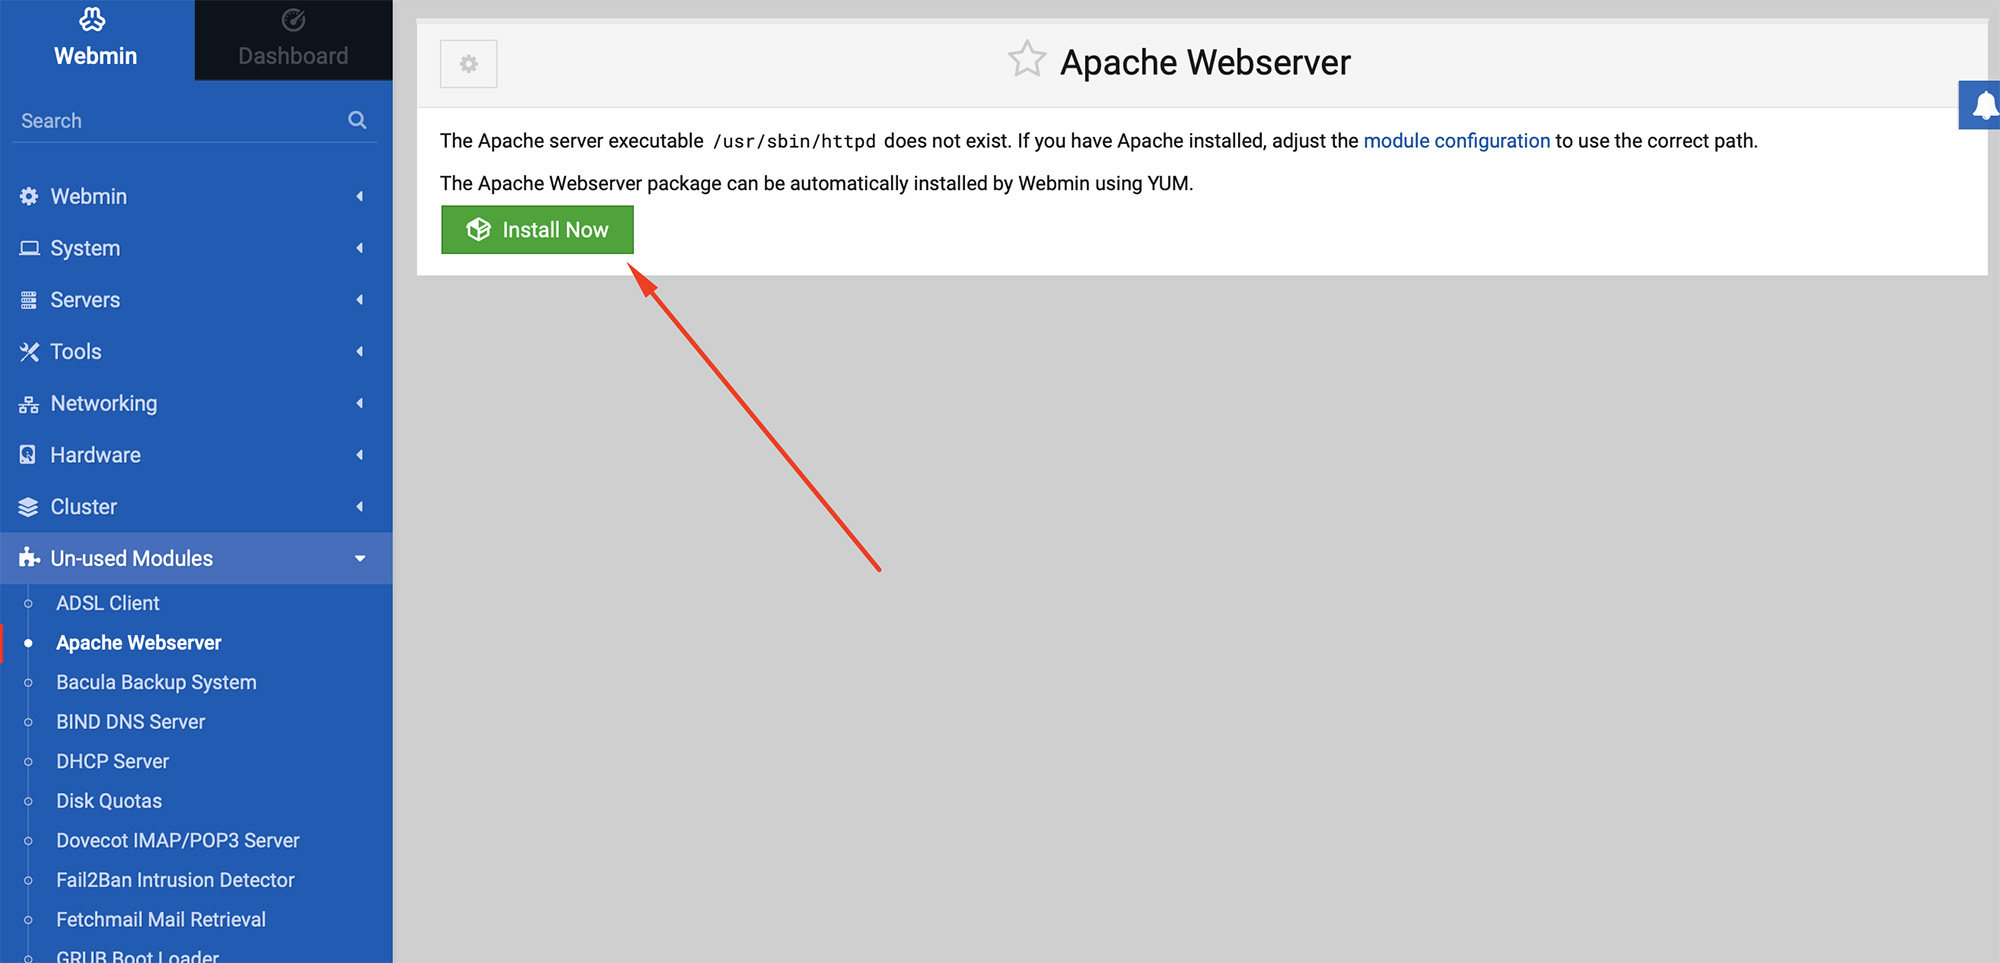The image size is (2000, 963).
Task: Click the server rack icon beside Servers
Action: click(29, 300)
